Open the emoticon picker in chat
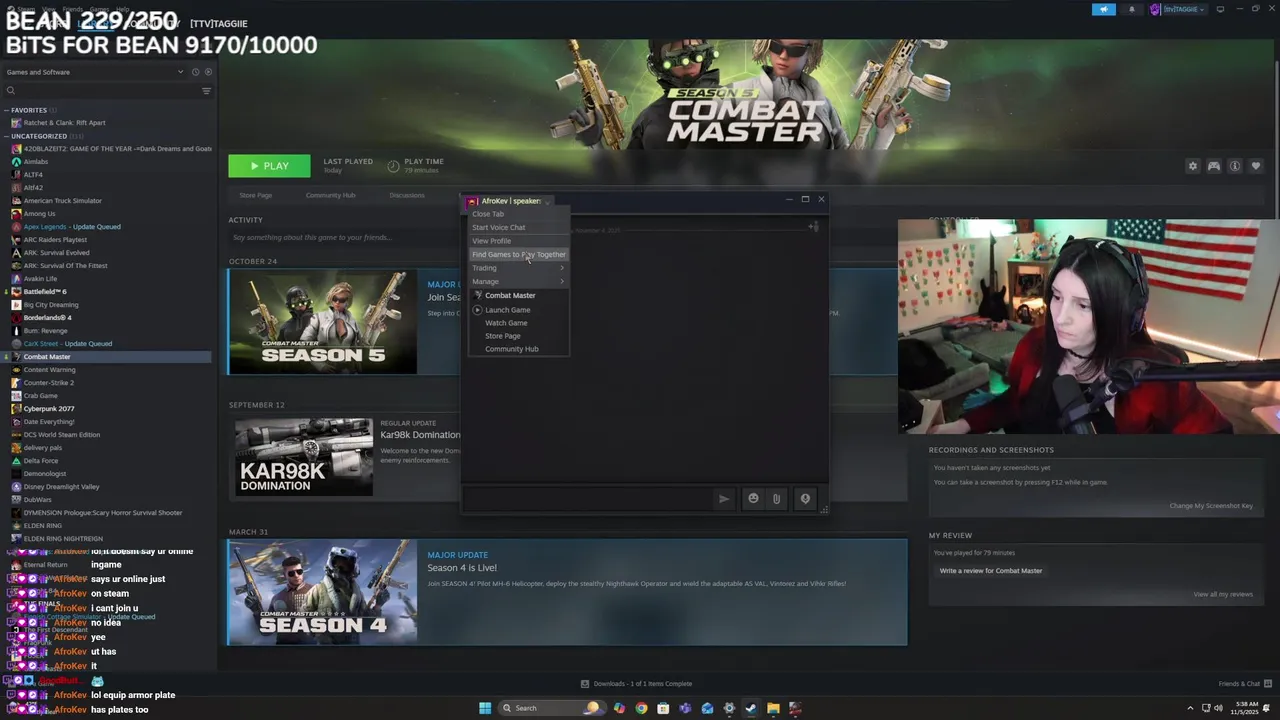The image size is (1280, 720). point(753,499)
